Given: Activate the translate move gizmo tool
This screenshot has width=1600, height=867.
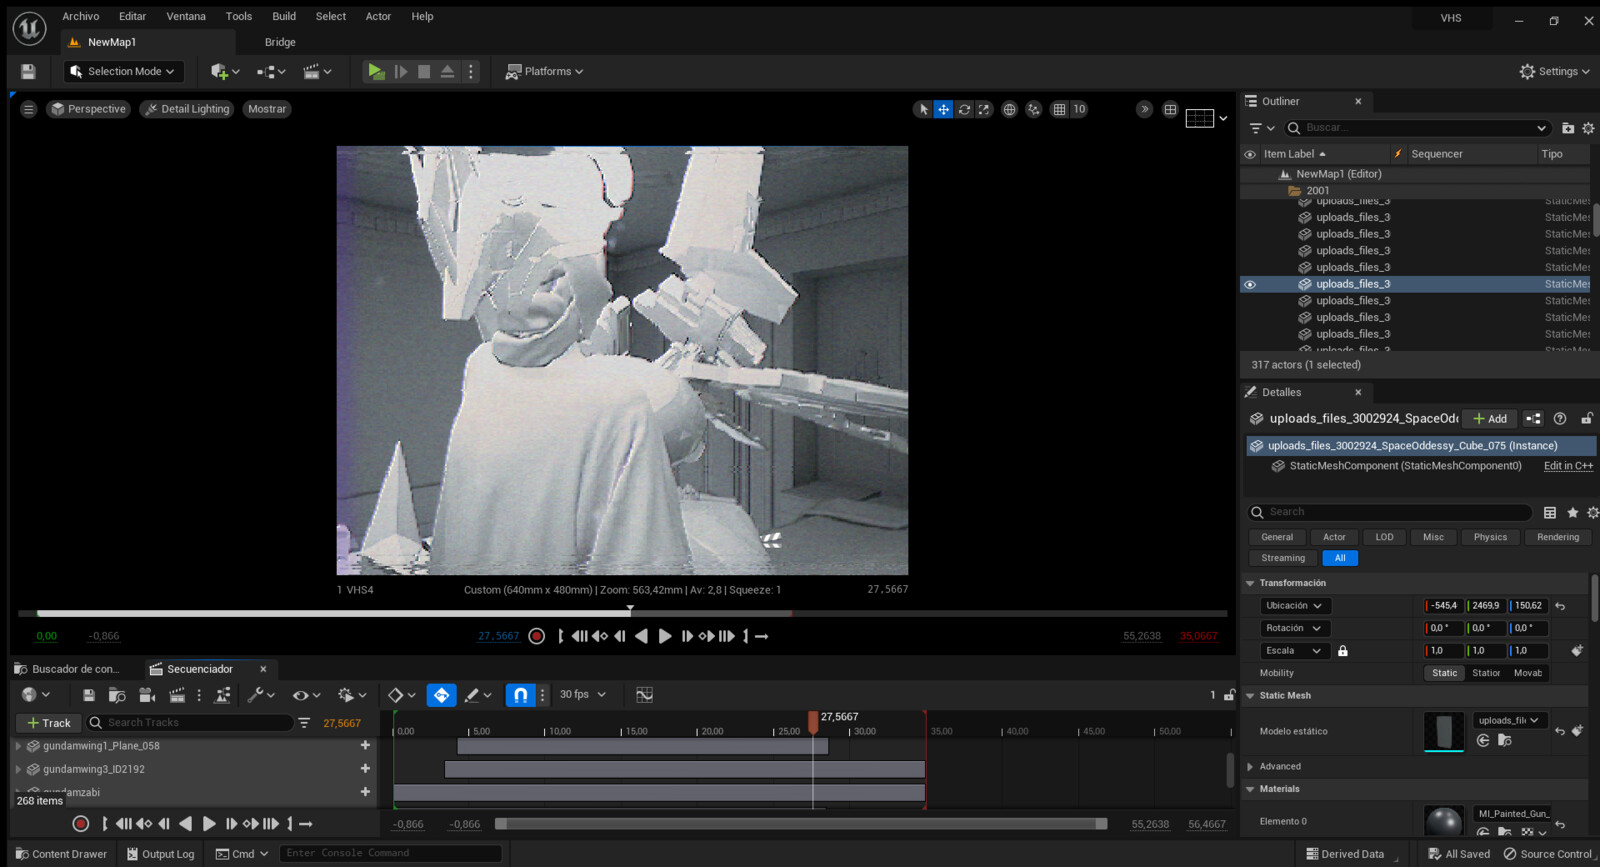Looking at the screenshot, I should click(x=943, y=109).
